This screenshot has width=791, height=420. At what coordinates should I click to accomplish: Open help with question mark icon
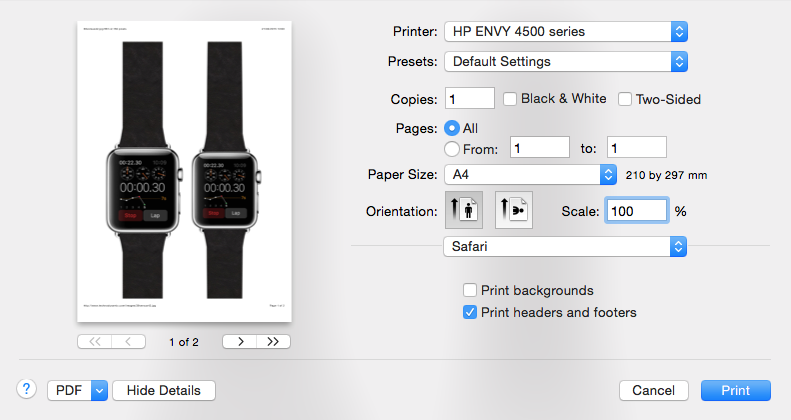[26, 389]
